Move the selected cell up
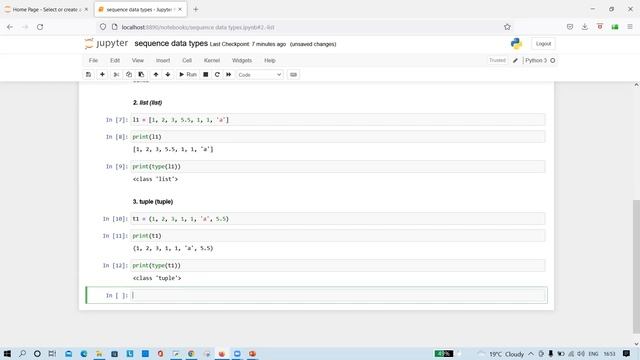640x360 pixels. click(156, 75)
